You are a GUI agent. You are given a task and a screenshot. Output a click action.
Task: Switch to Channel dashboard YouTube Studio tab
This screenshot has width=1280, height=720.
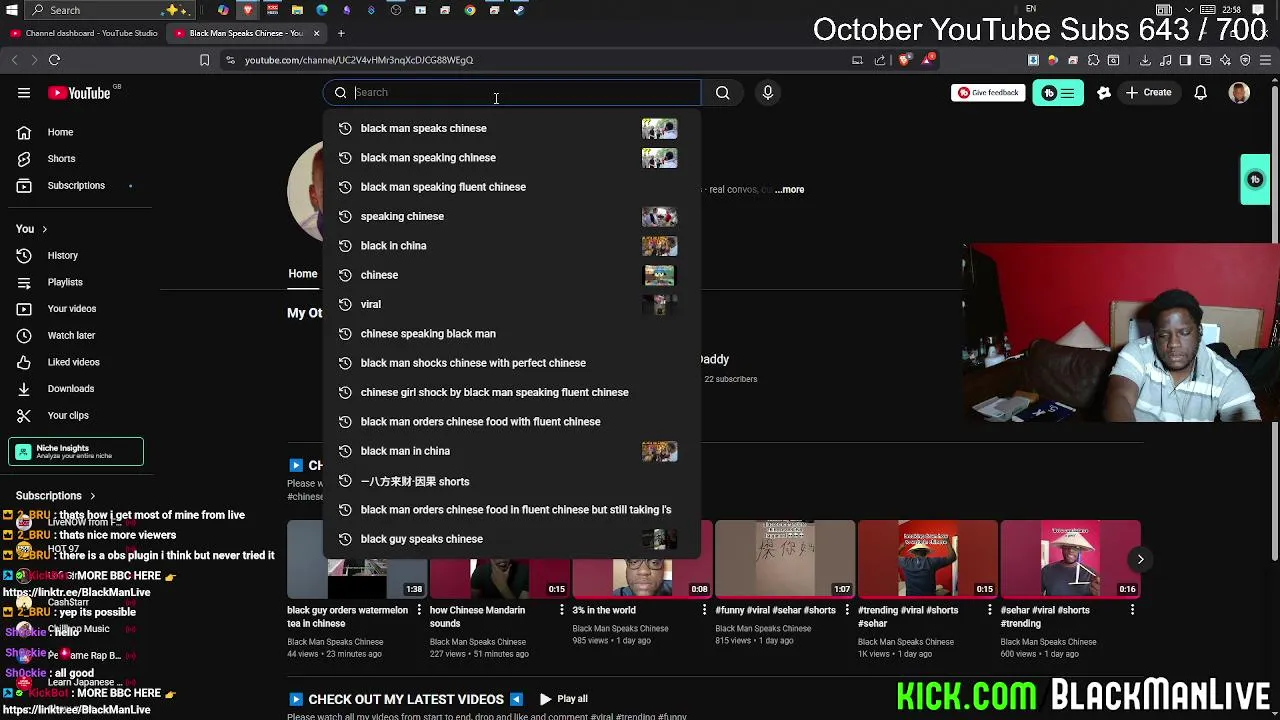tap(84, 33)
